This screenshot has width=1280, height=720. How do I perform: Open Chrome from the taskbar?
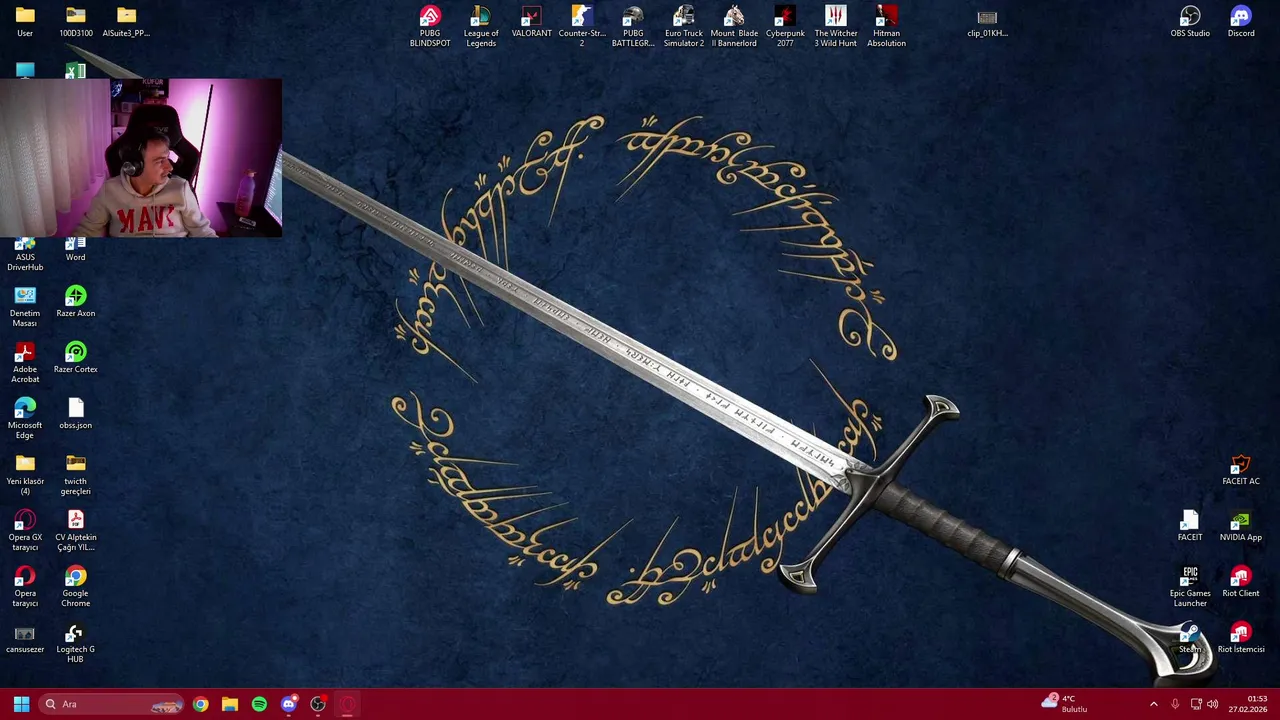tap(200, 704)
